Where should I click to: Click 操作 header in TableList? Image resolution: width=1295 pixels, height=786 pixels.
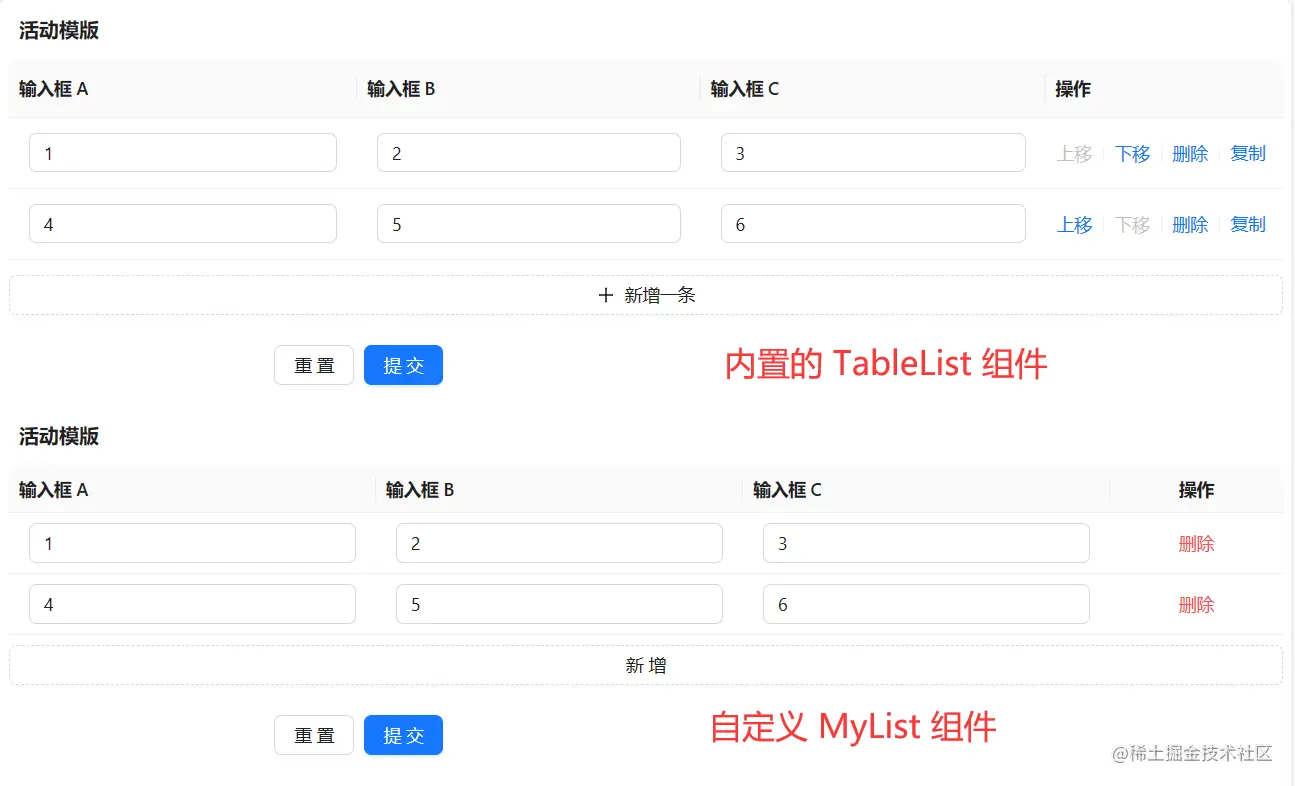[x=1073, y=89]
